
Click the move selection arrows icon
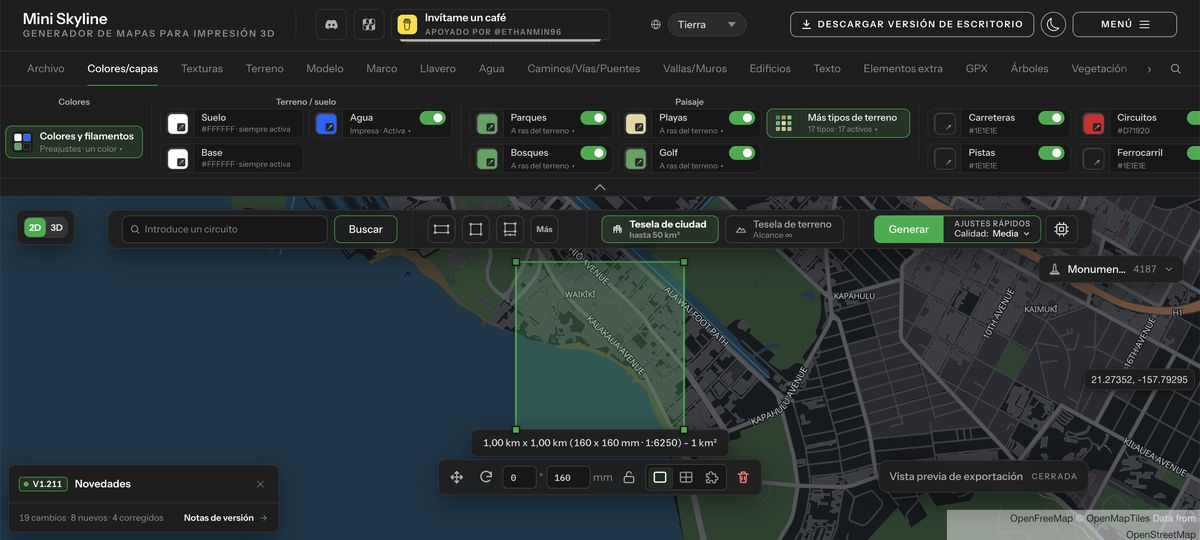(457, 477)
